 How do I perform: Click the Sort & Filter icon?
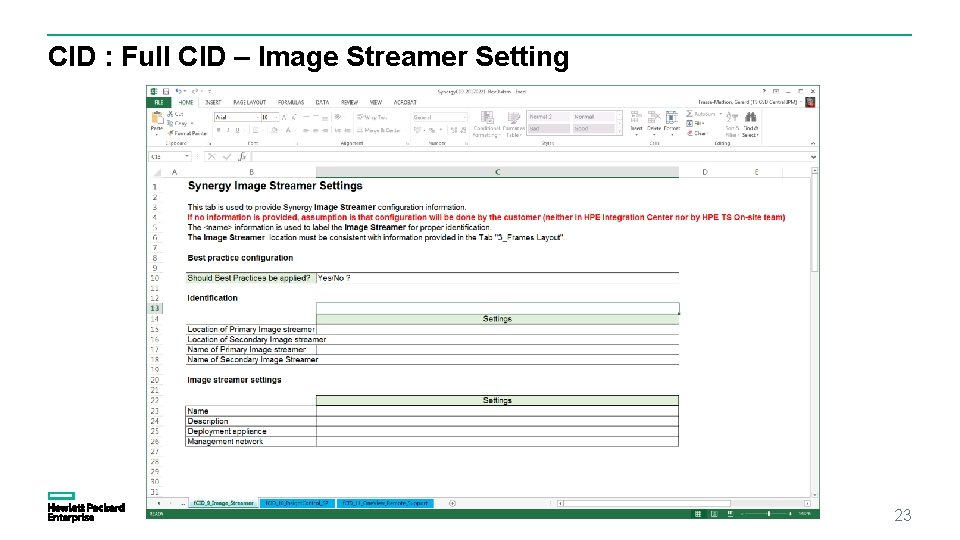[732, 117]
